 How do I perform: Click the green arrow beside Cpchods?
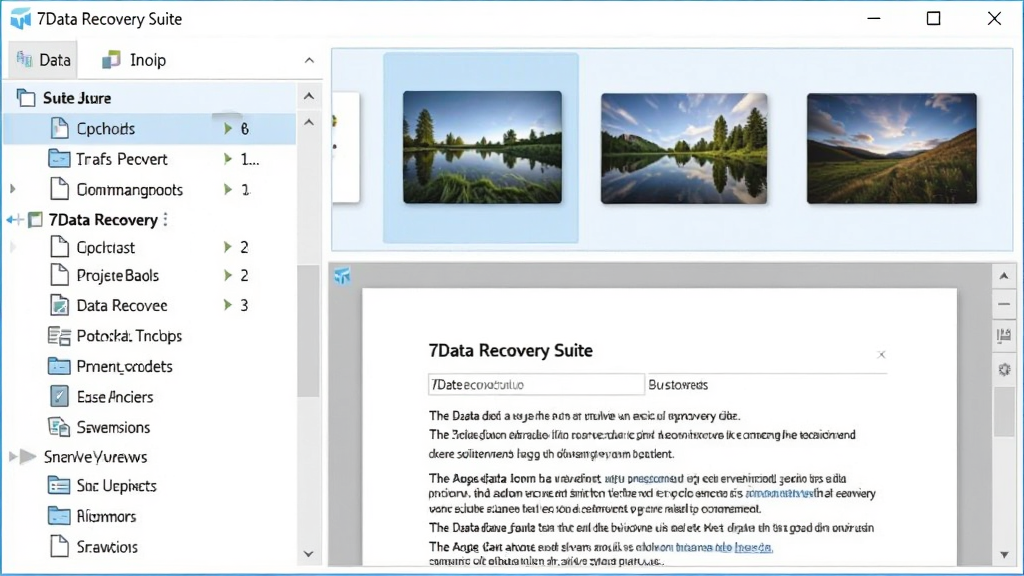click(x=228, y=129)
